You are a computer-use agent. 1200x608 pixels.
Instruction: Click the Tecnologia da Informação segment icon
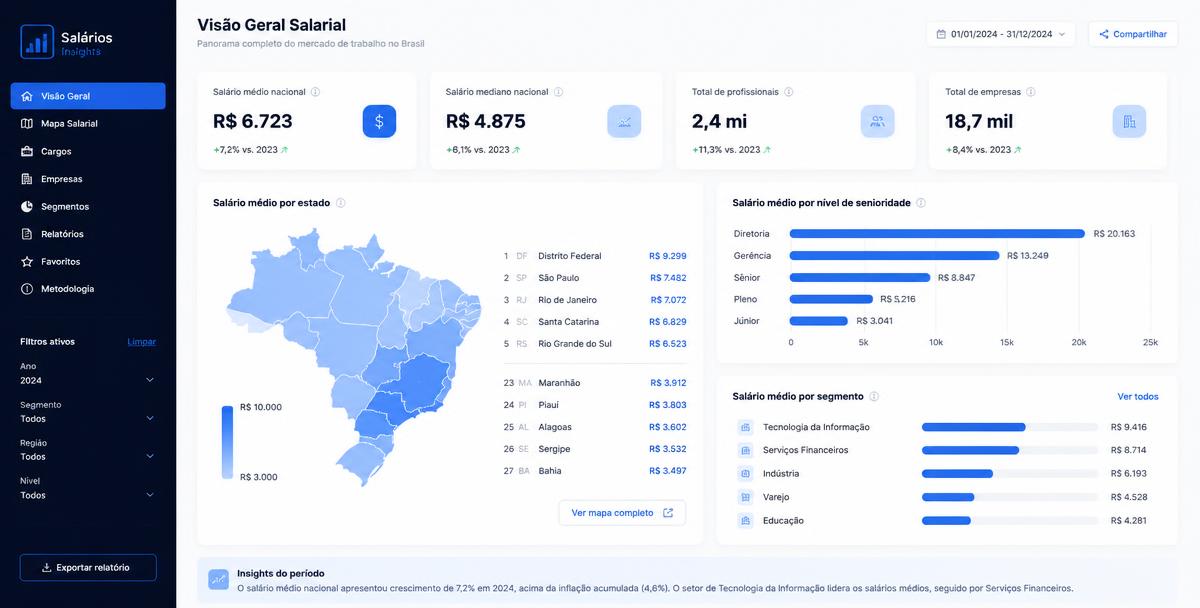point(744,427)
